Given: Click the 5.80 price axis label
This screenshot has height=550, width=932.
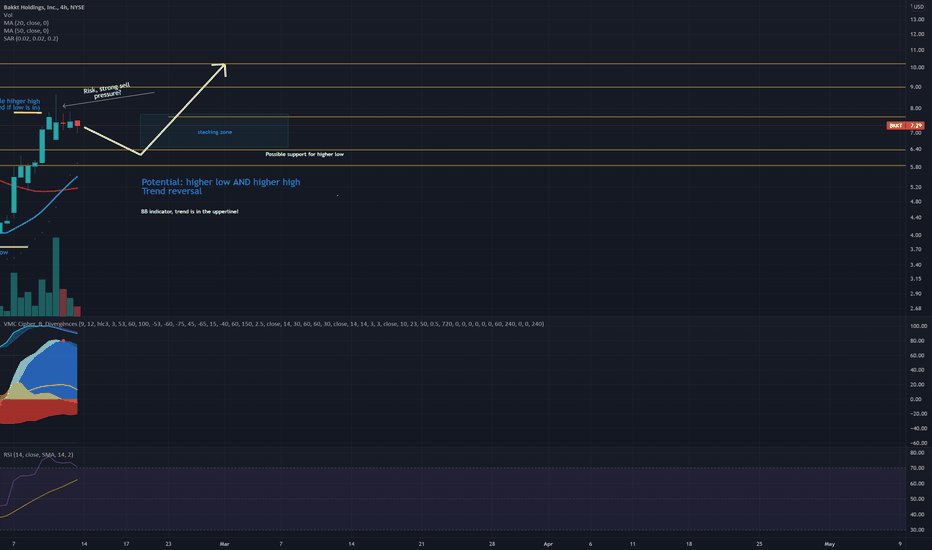Looking at the screenshot, I should [x=916, y=167].
